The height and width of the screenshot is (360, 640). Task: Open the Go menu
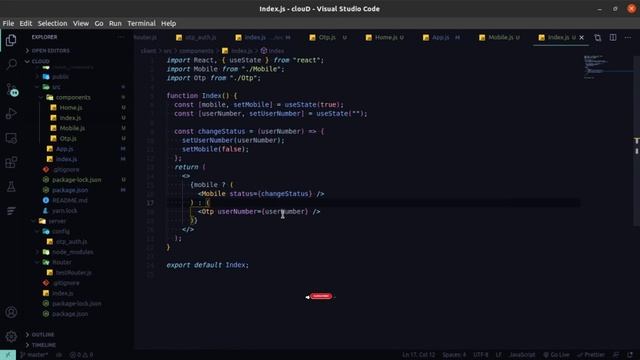[x=99, y=24]
